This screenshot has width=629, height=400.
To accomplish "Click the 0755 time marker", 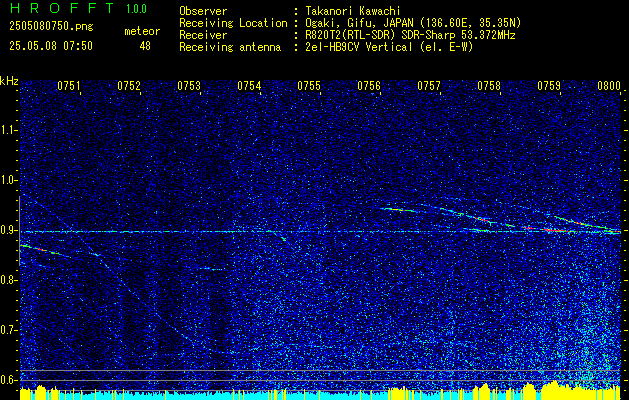I will [309, 86].
